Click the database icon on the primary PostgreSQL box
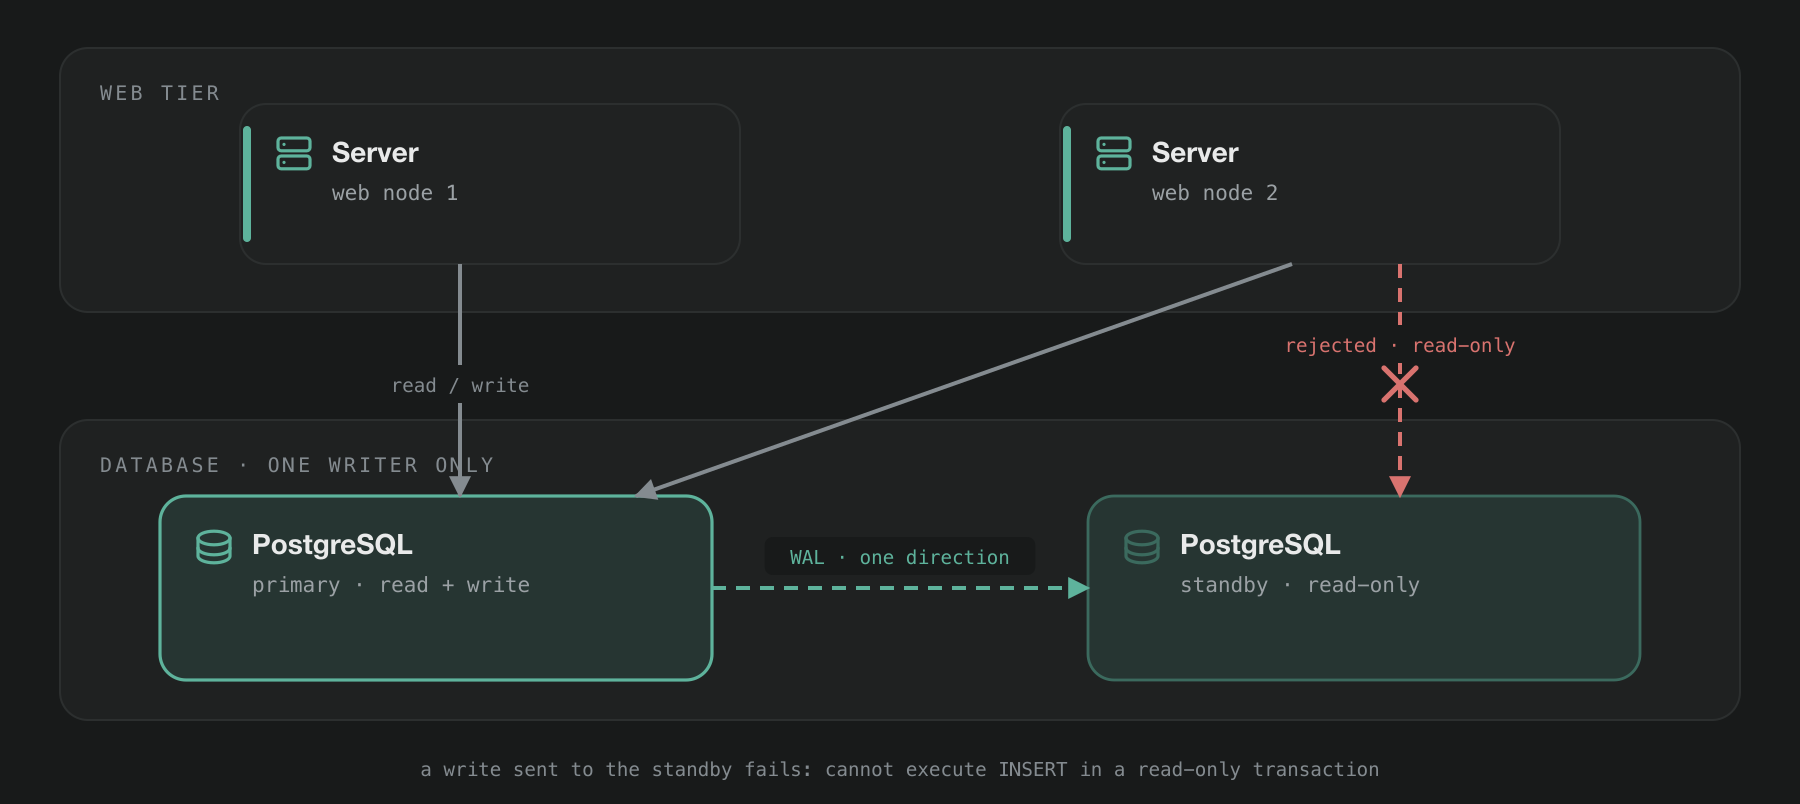The image size is (1800, 804). point(214,547)
